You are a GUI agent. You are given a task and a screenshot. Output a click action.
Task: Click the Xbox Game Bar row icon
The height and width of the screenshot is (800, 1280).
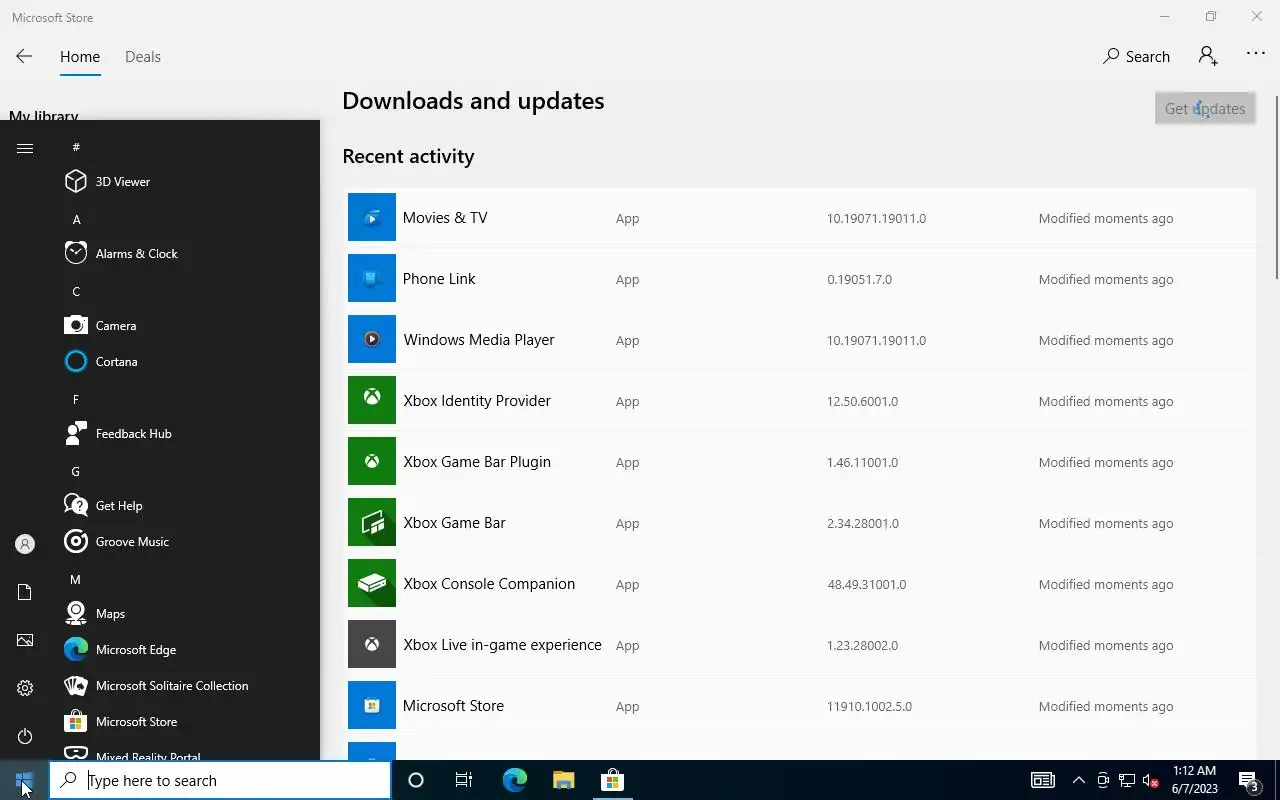372,522
